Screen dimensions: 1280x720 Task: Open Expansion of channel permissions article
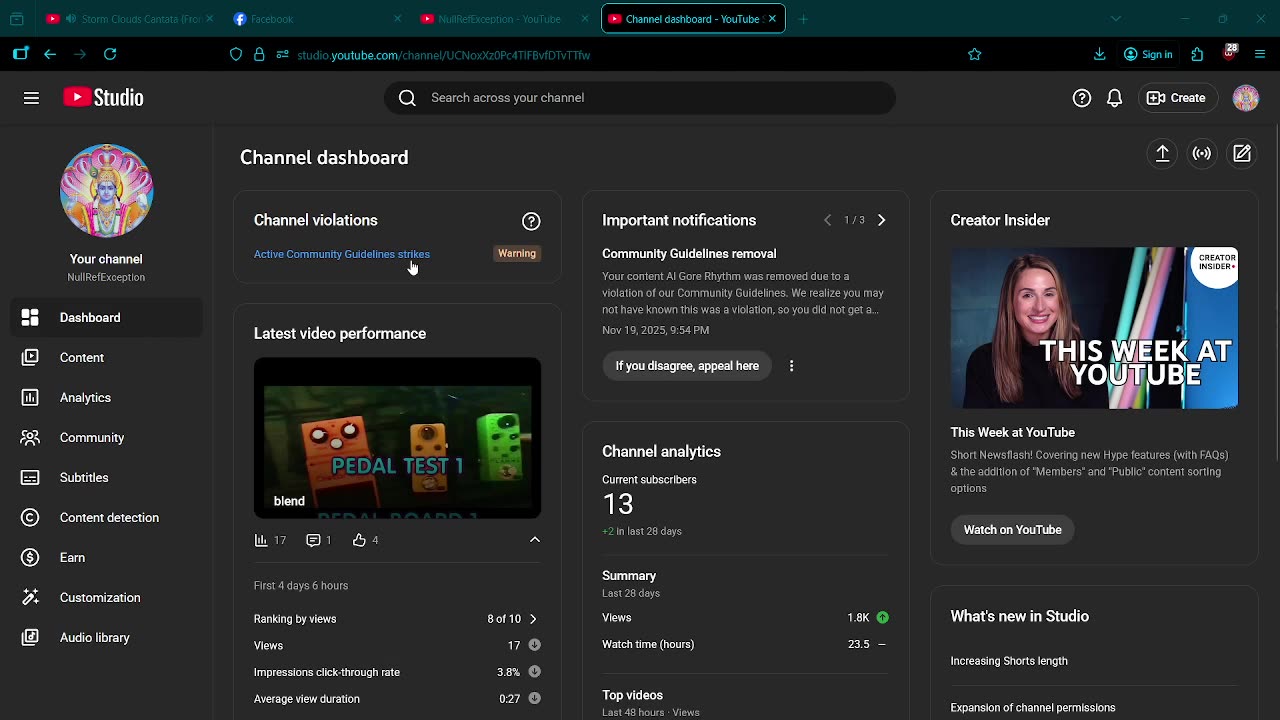1033,708
